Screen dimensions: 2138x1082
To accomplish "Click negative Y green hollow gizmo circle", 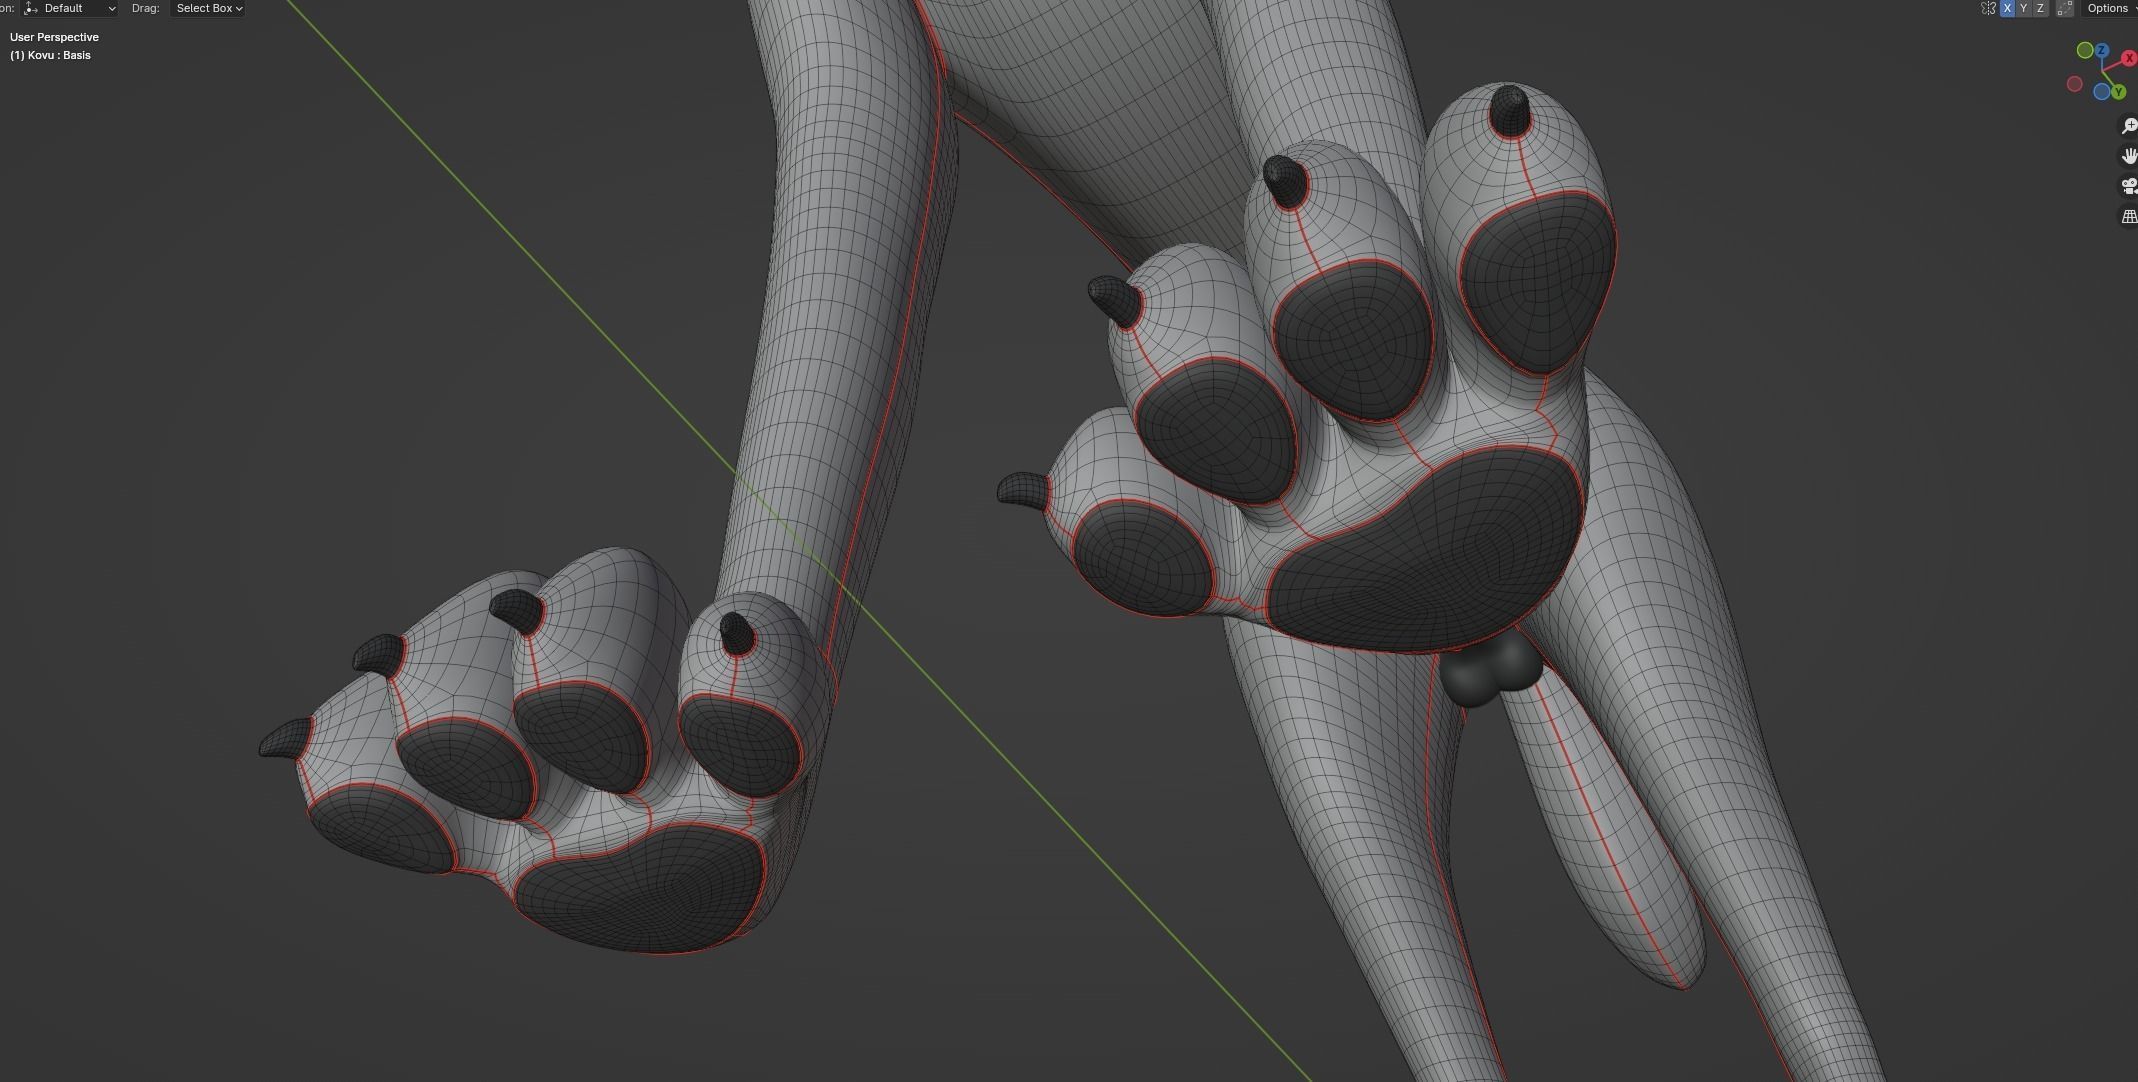I will (2084, 50).
